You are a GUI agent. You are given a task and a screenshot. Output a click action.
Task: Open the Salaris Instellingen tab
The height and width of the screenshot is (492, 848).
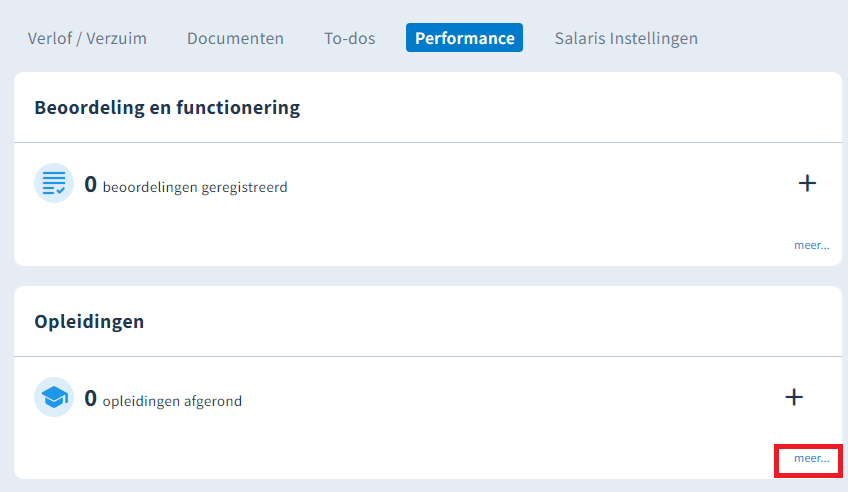tap(626, 38)
